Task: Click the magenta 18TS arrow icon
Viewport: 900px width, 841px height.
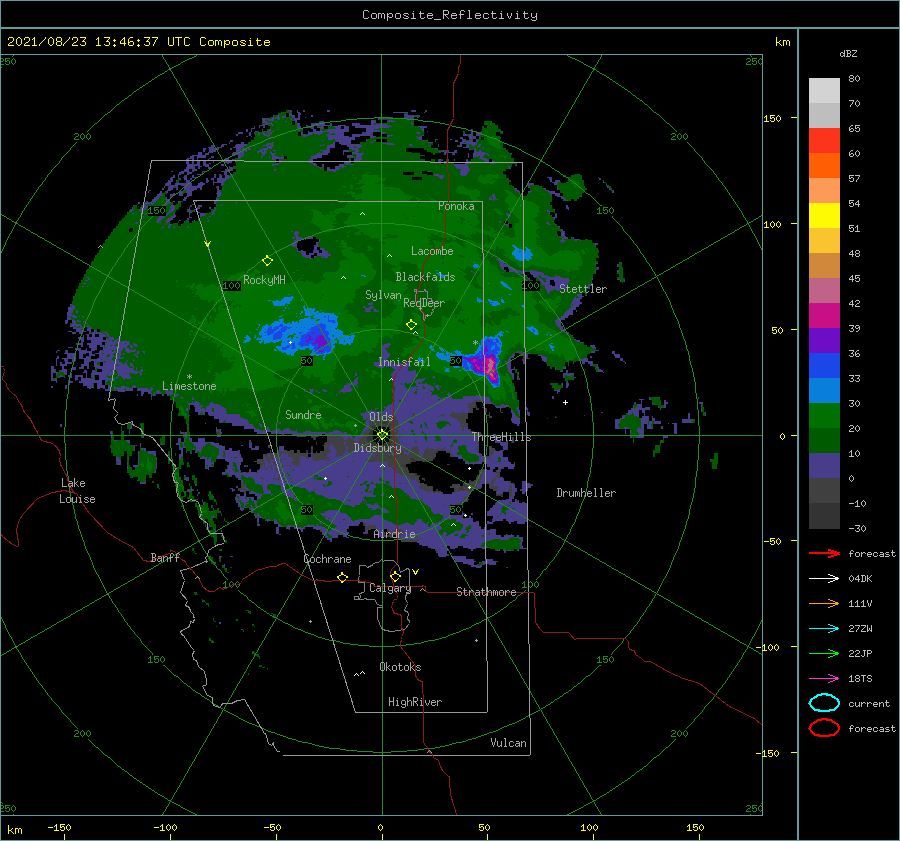Action: click(824, 679)
